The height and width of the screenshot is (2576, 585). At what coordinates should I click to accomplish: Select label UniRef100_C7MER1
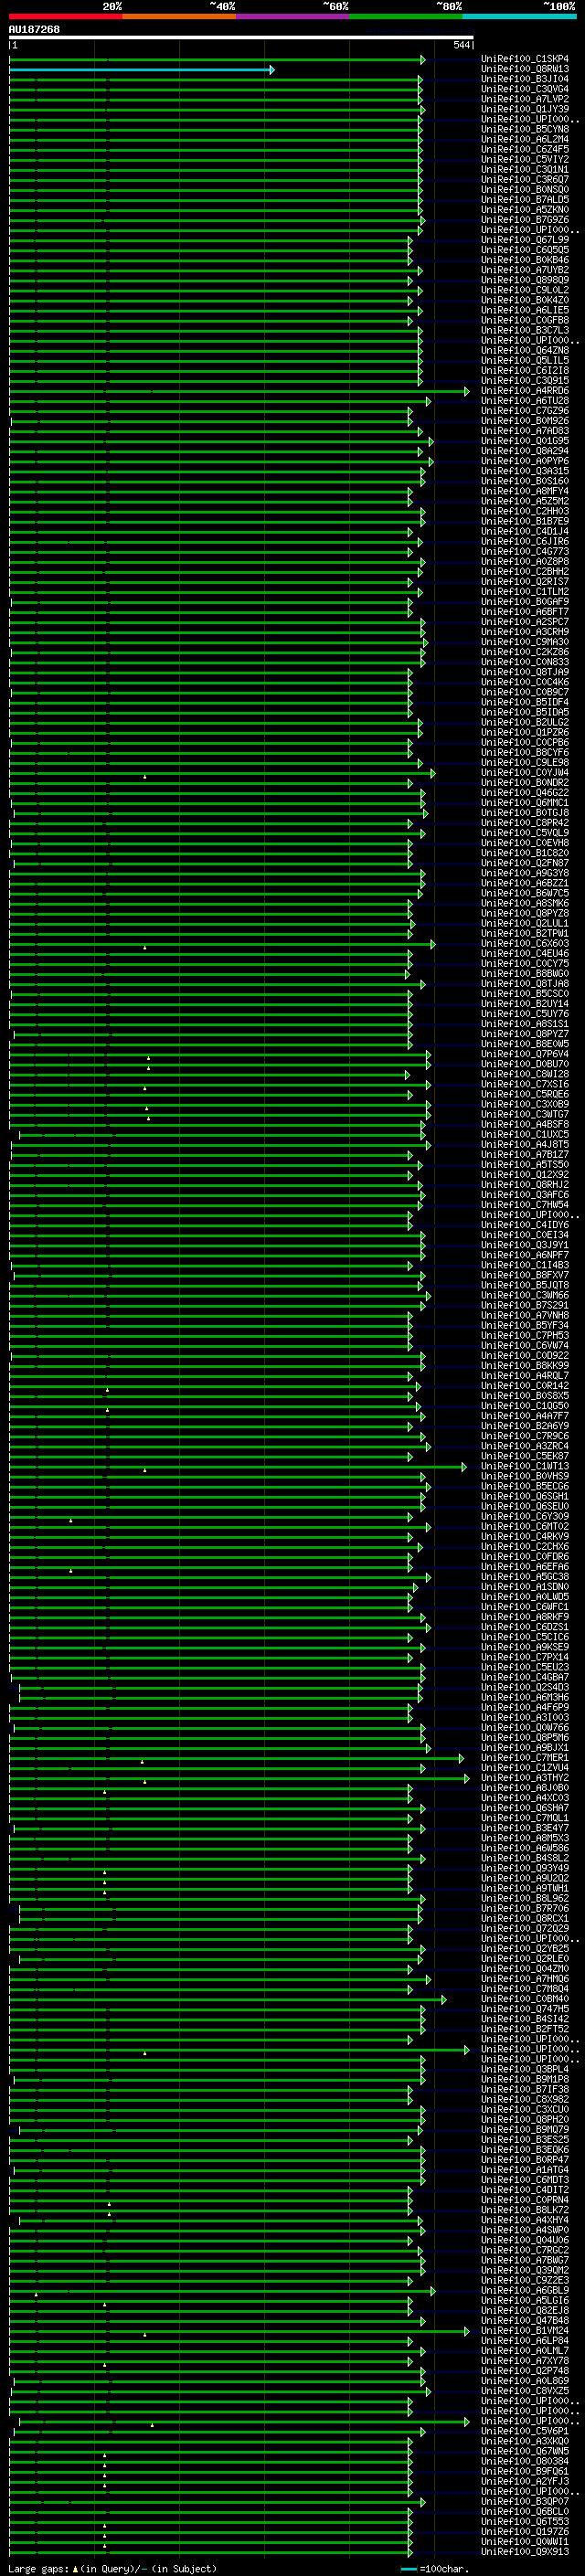pyautogui.click(x=525, y=1757)
